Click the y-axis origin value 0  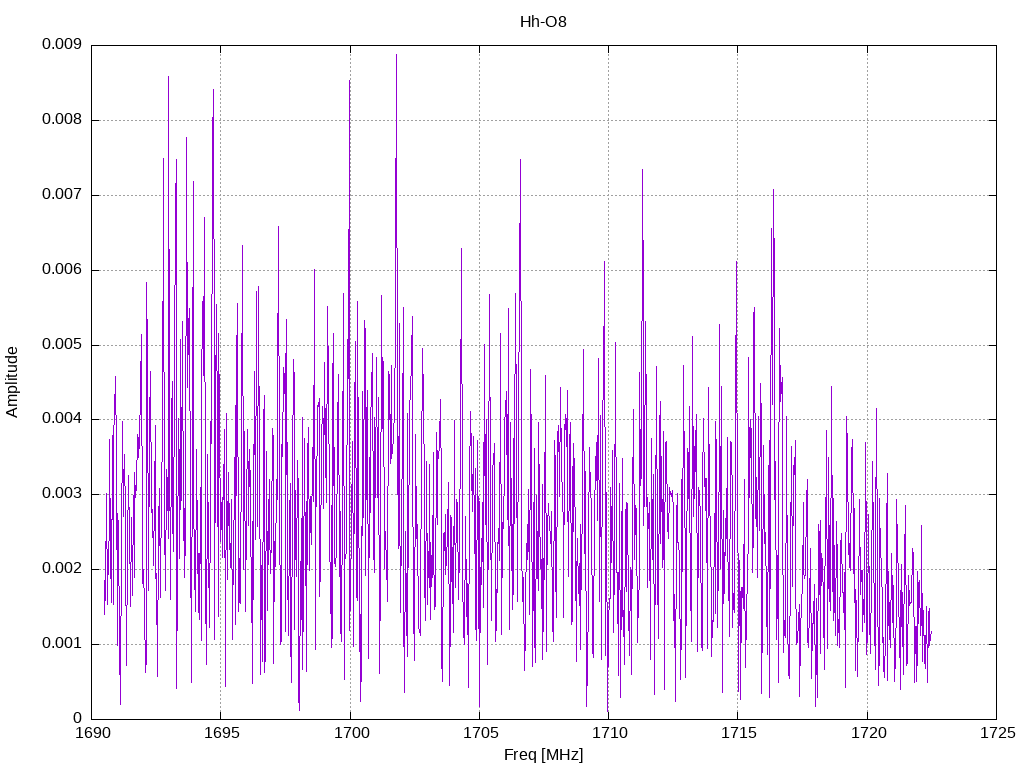[77, 719]
